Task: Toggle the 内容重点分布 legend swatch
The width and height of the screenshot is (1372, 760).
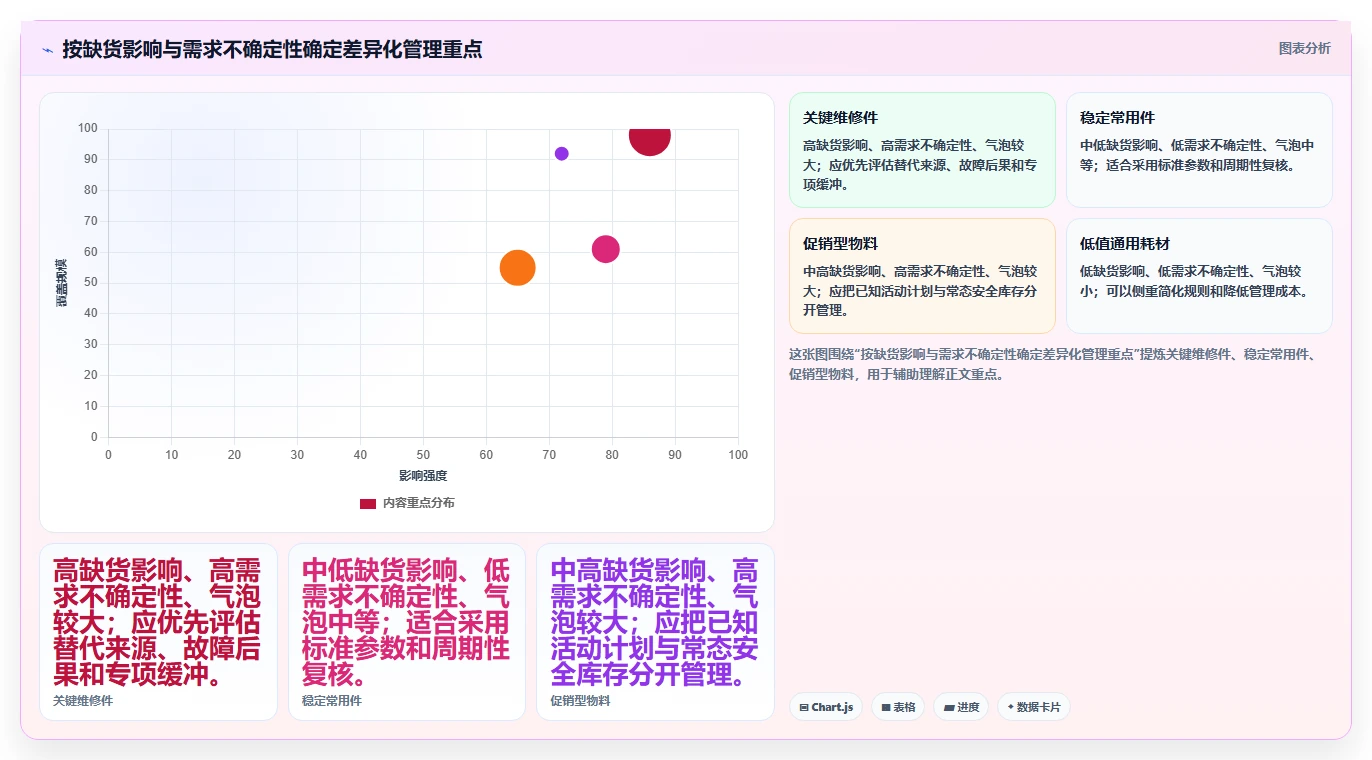Action: click(368, 503)
